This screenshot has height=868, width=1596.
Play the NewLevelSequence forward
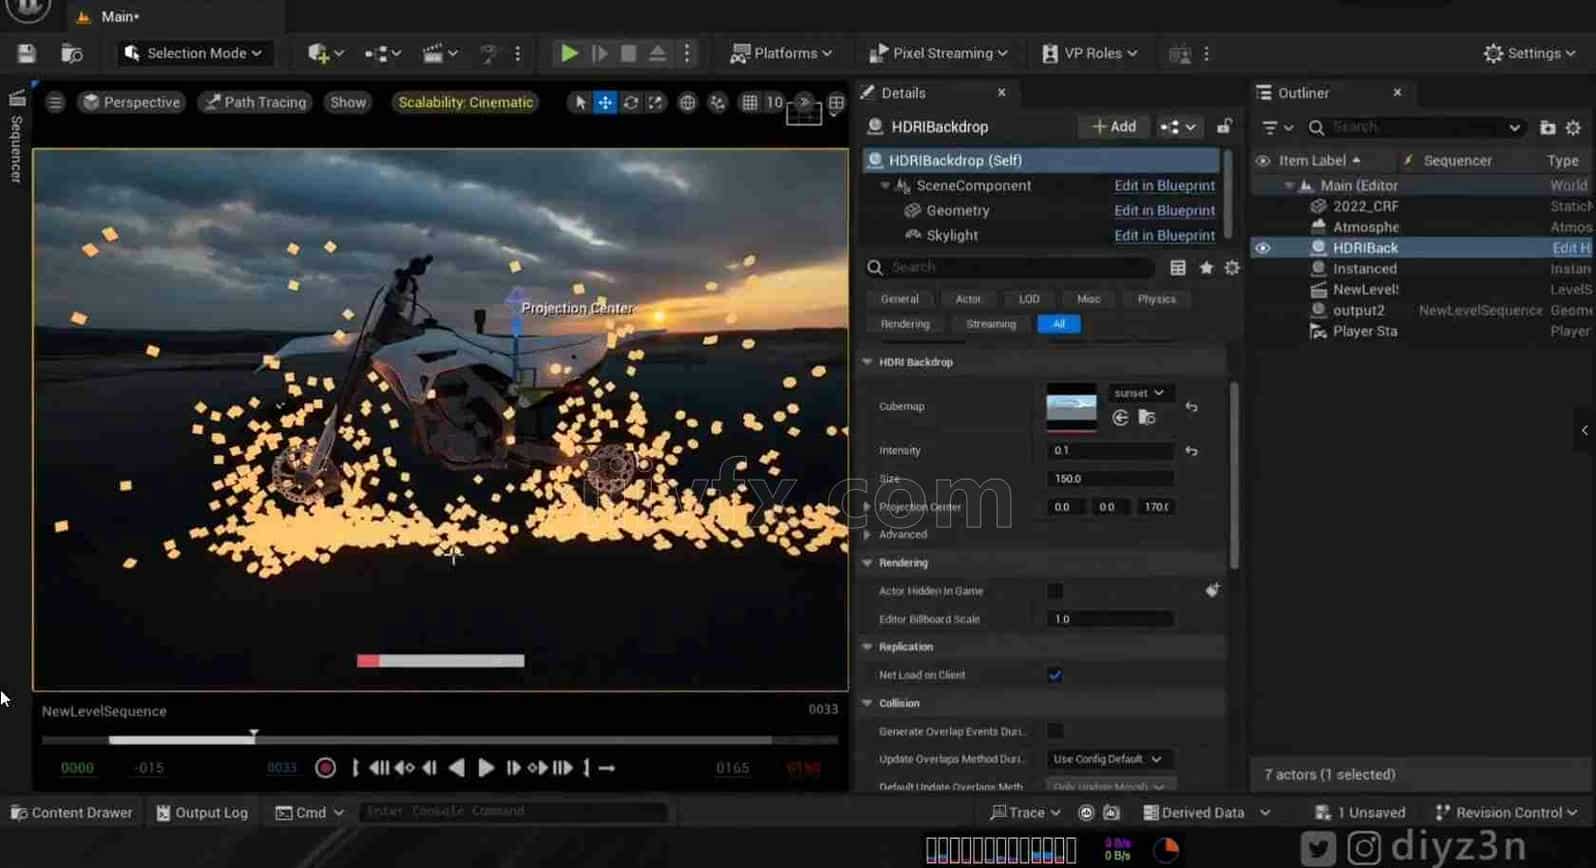[486, 768]
